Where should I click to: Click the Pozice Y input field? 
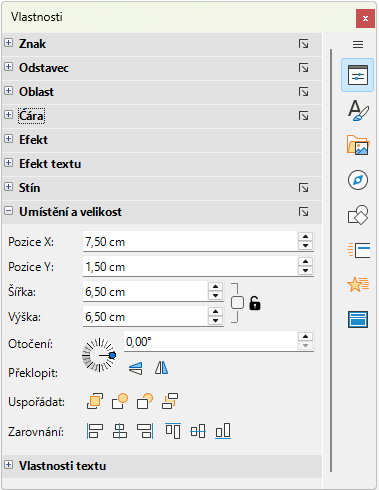point(190,267)
